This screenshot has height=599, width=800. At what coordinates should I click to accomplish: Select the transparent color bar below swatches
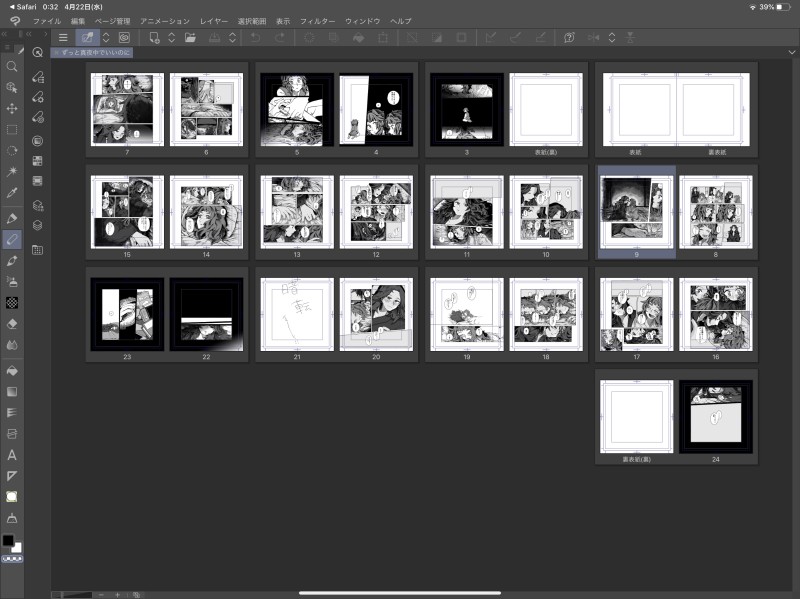[x=12, y=559]
